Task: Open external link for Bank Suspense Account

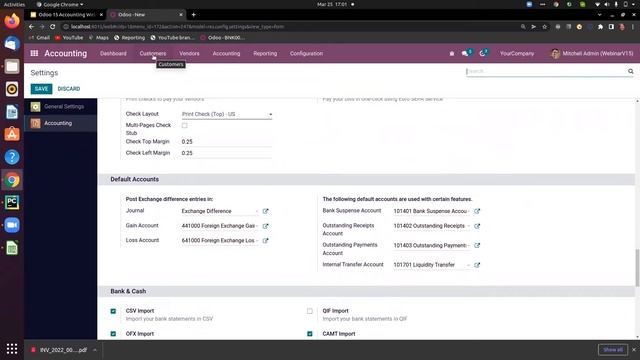Action: coord(477,211)
